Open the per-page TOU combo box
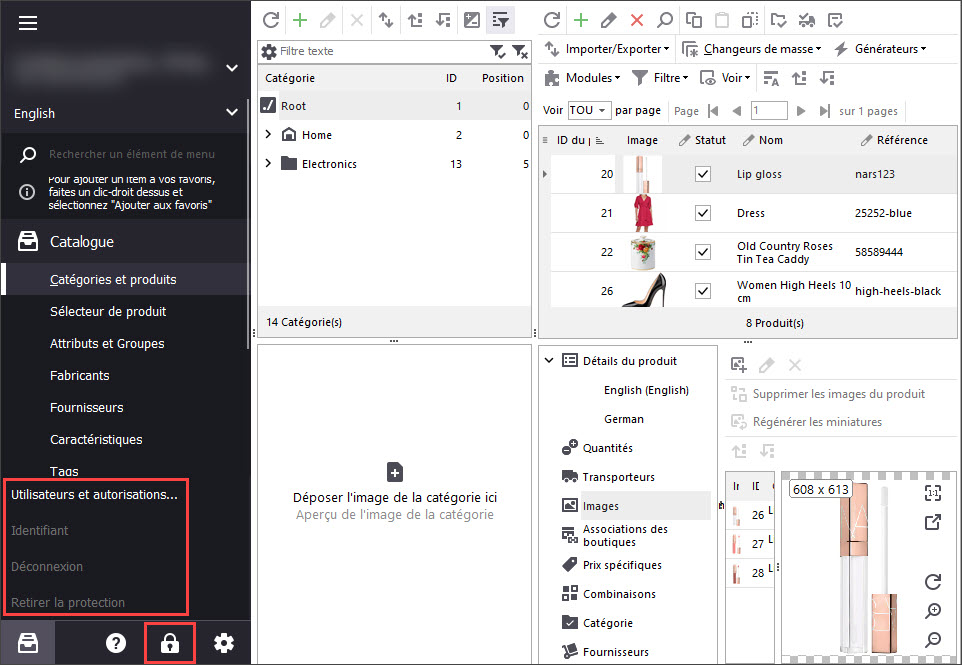962x665 pixels. 588,111
